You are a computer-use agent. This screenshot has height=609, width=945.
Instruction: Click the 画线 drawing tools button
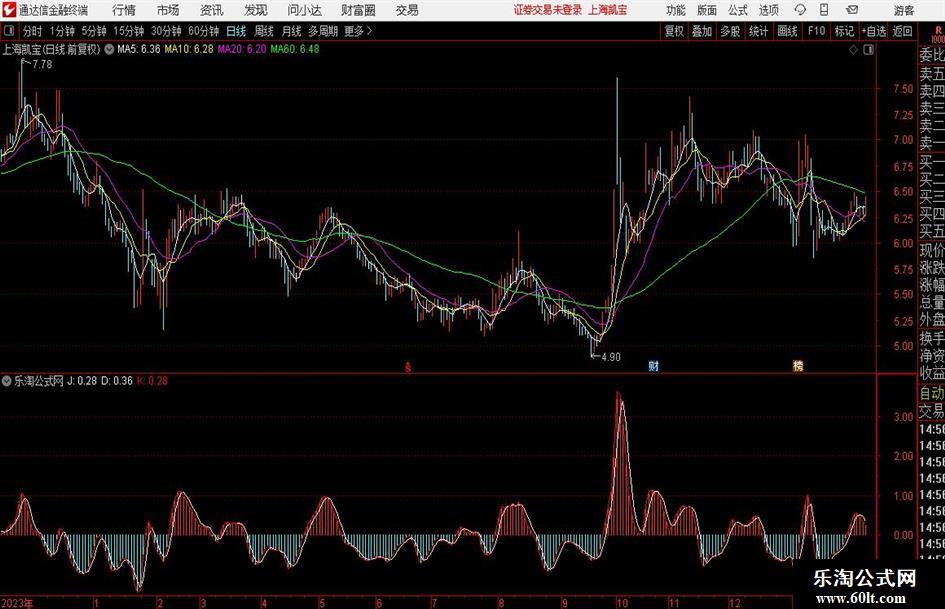(787, 31)
